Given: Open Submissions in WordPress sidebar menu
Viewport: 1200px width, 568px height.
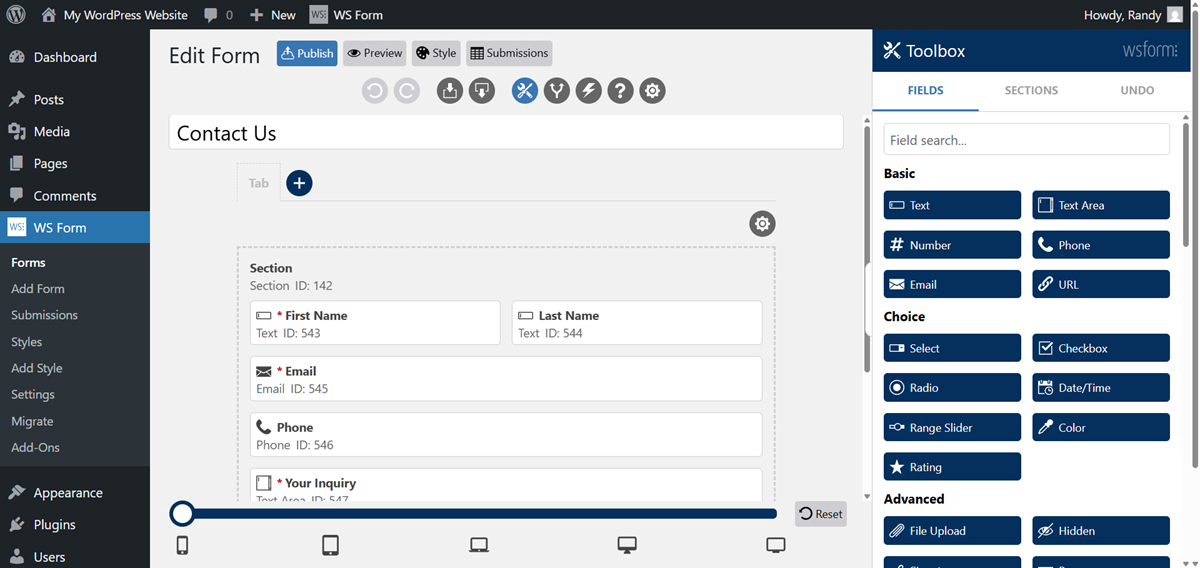Looking at the screenshot, I should point(44,315).
